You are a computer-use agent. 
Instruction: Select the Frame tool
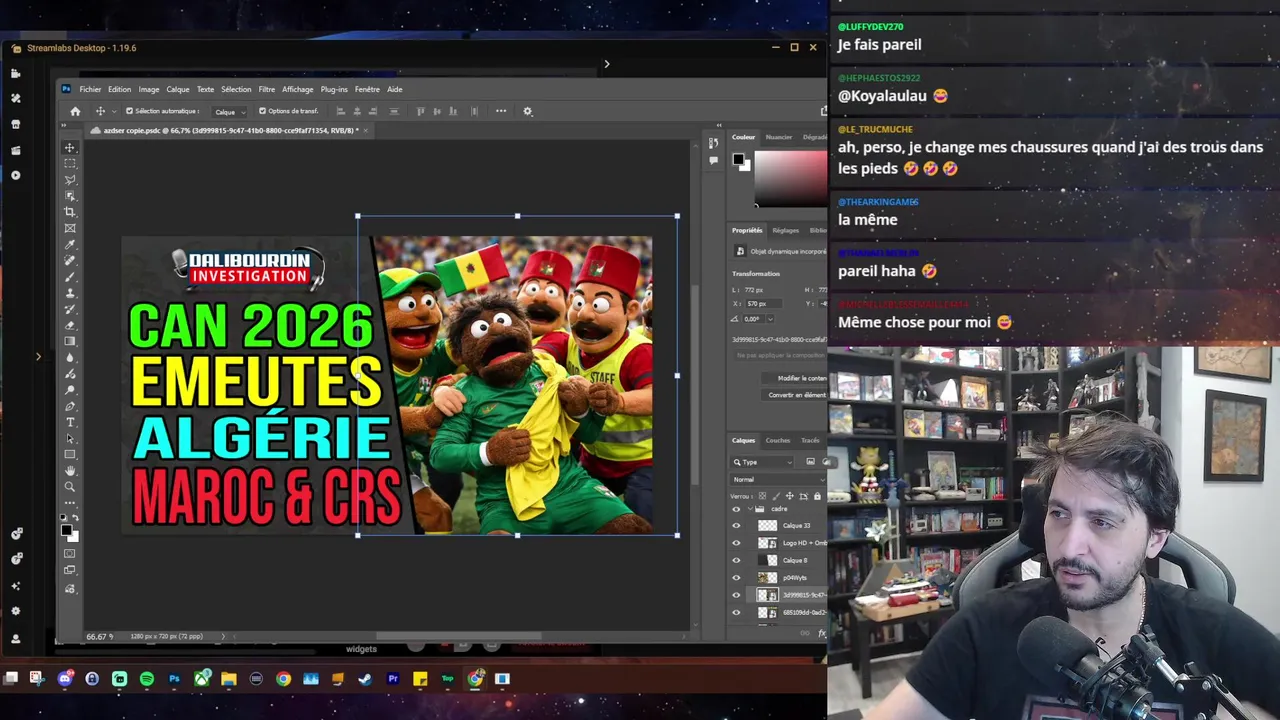pos(70,228)
